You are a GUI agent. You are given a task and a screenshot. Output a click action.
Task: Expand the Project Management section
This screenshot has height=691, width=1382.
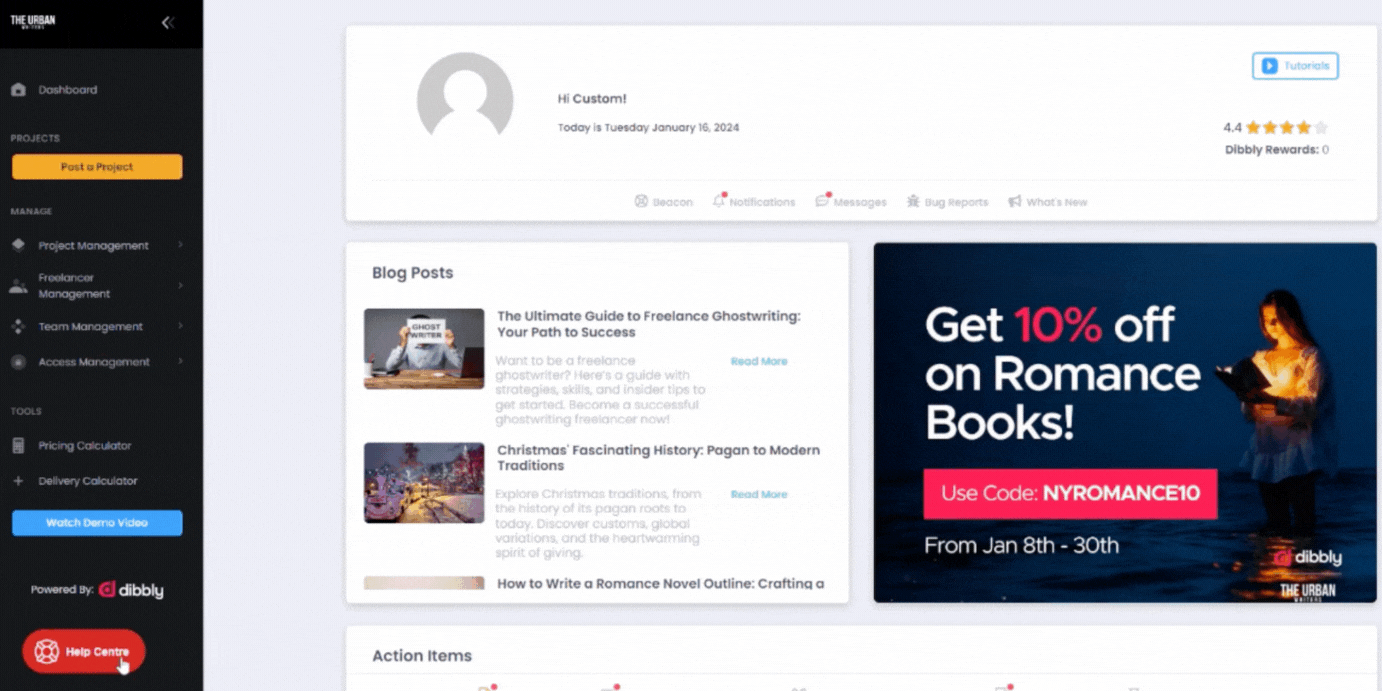click(x=92, y=245)
